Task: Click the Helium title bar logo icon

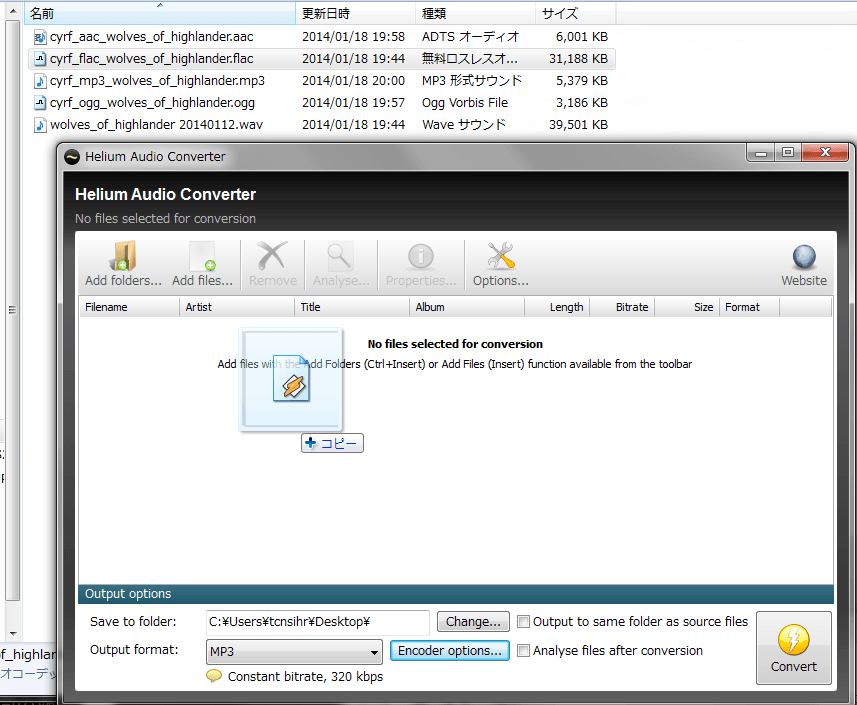Action: pyautogui.click(x=72, y=157)
